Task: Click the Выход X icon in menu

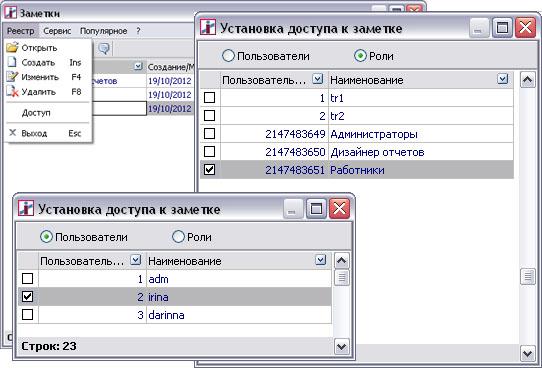Action: point(12,133)
